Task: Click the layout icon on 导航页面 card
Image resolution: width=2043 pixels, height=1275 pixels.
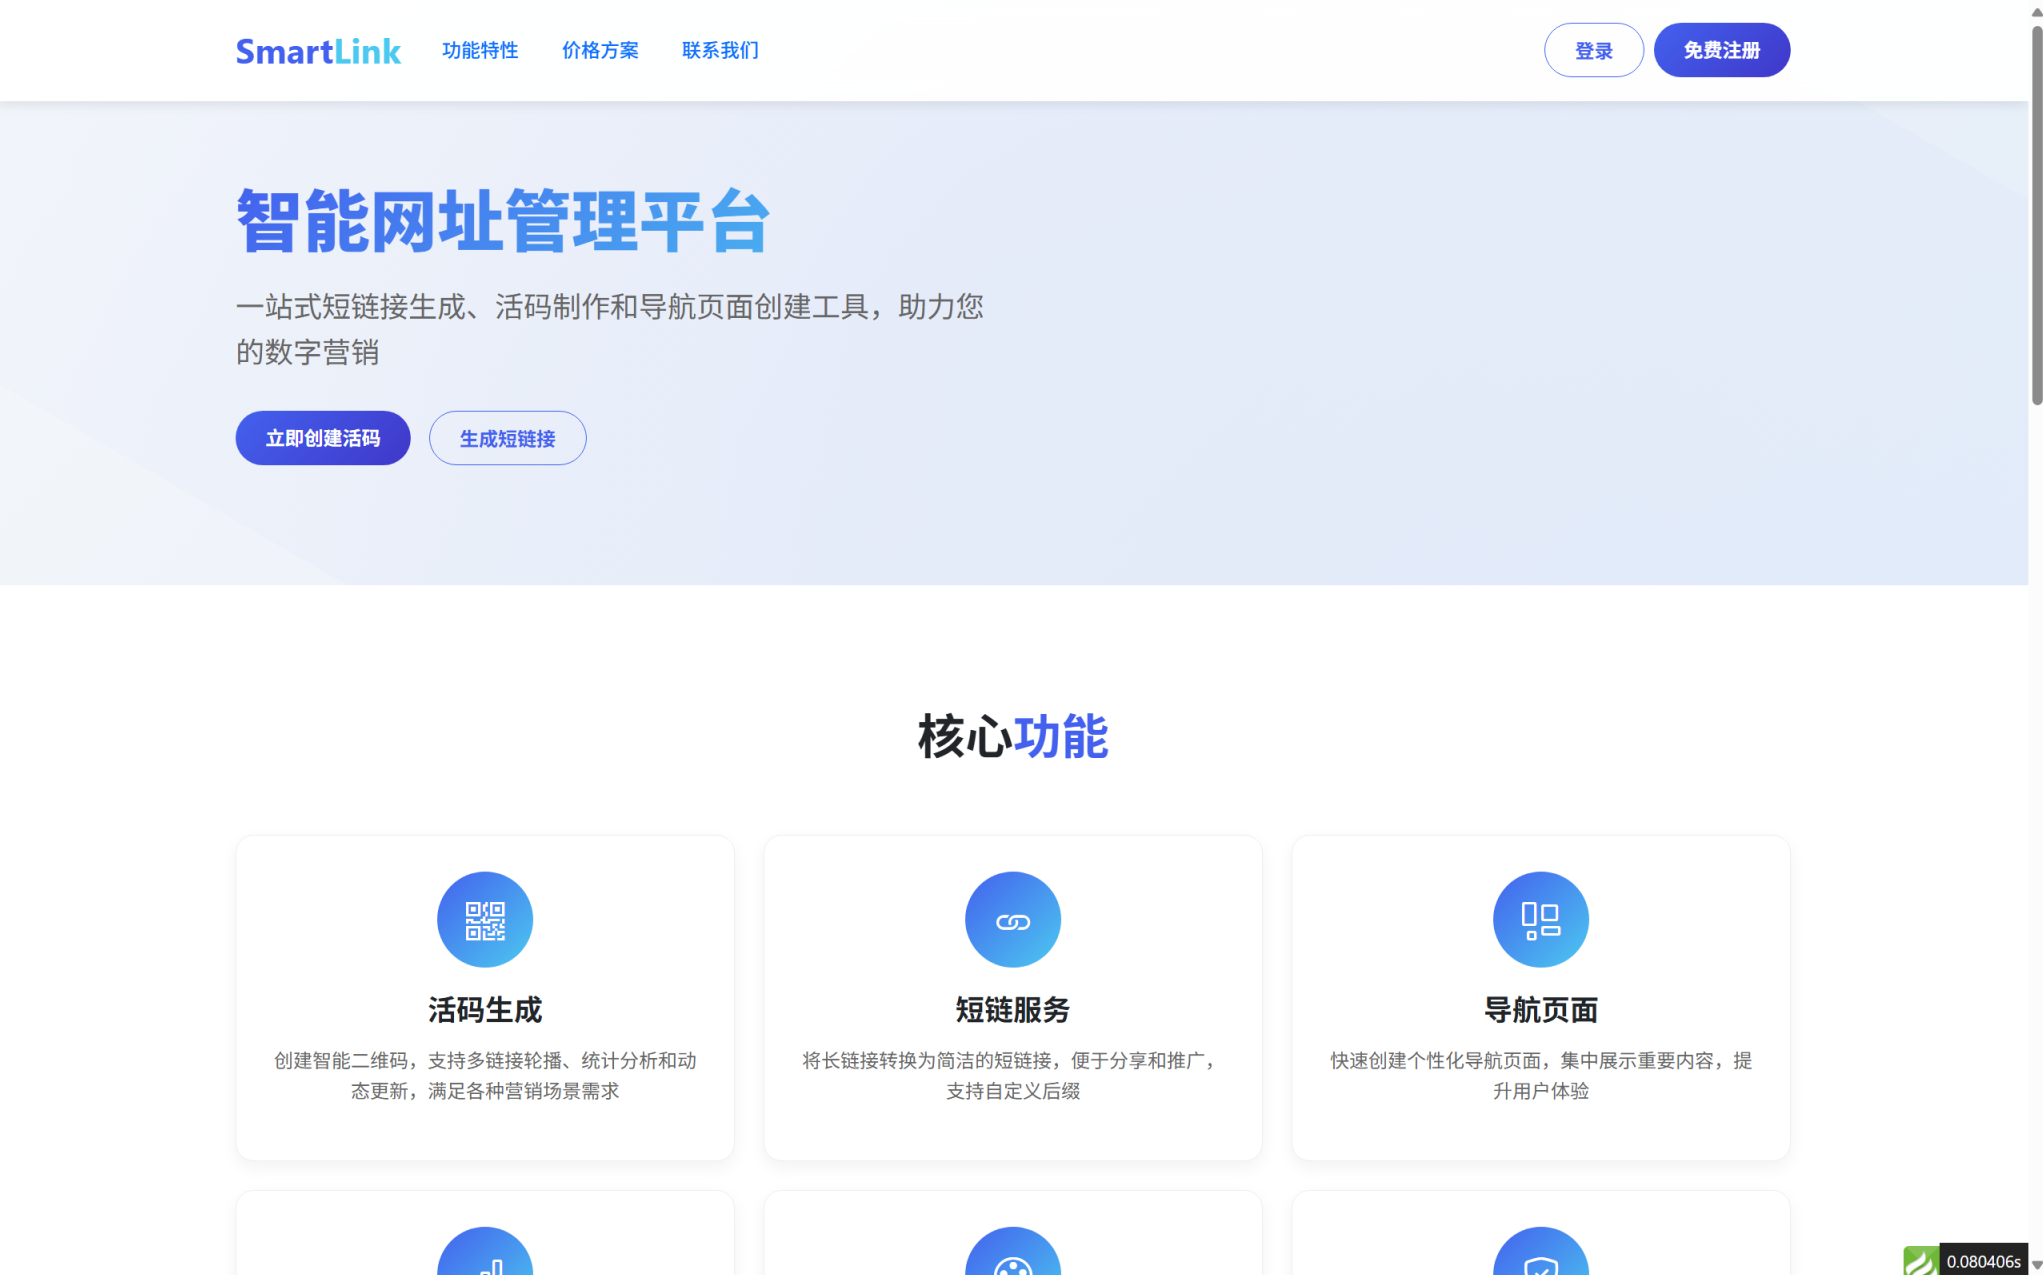Action: pyautogui.click(x=1539, y=918)
